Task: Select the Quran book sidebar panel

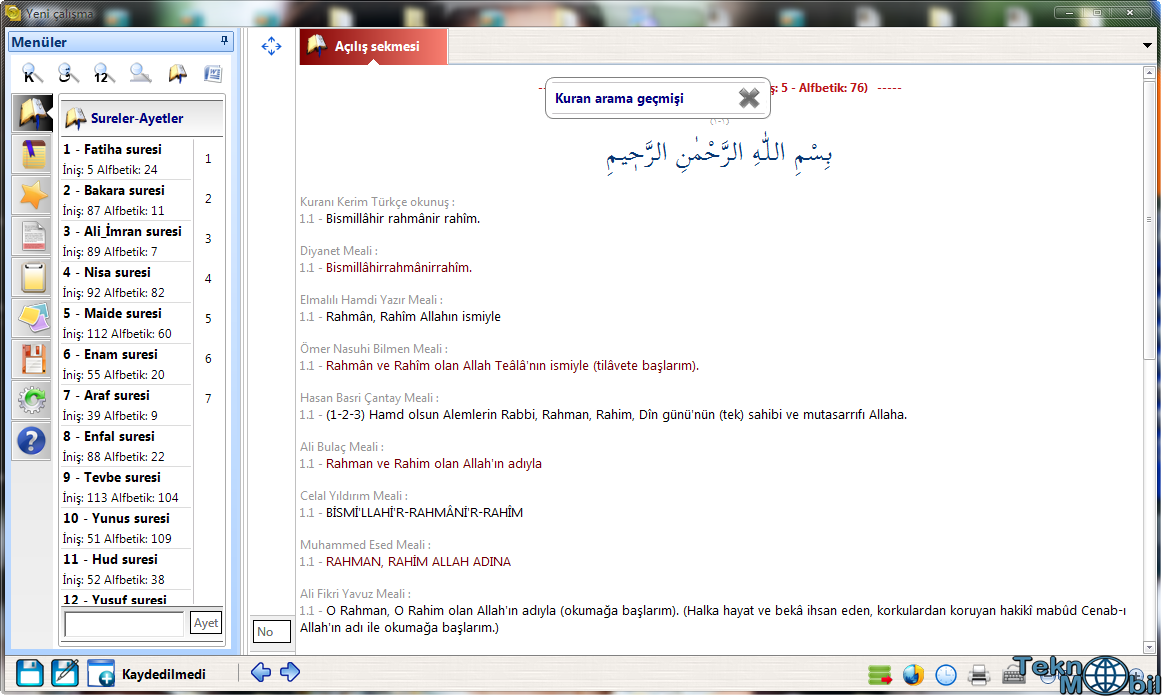Action: click(x=33, y=113)
